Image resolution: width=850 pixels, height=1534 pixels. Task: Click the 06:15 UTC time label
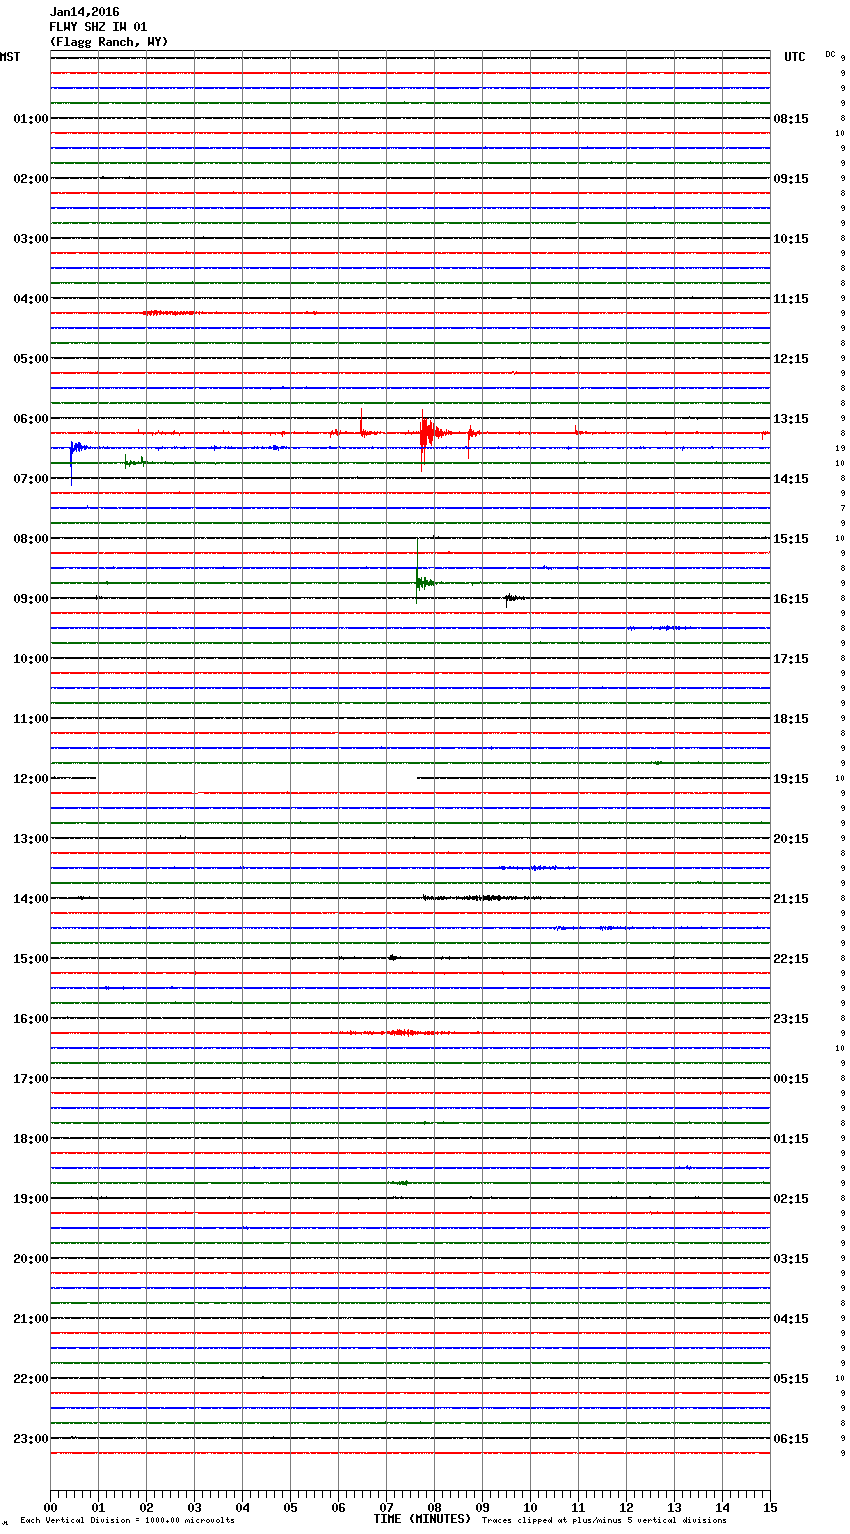791,1439
